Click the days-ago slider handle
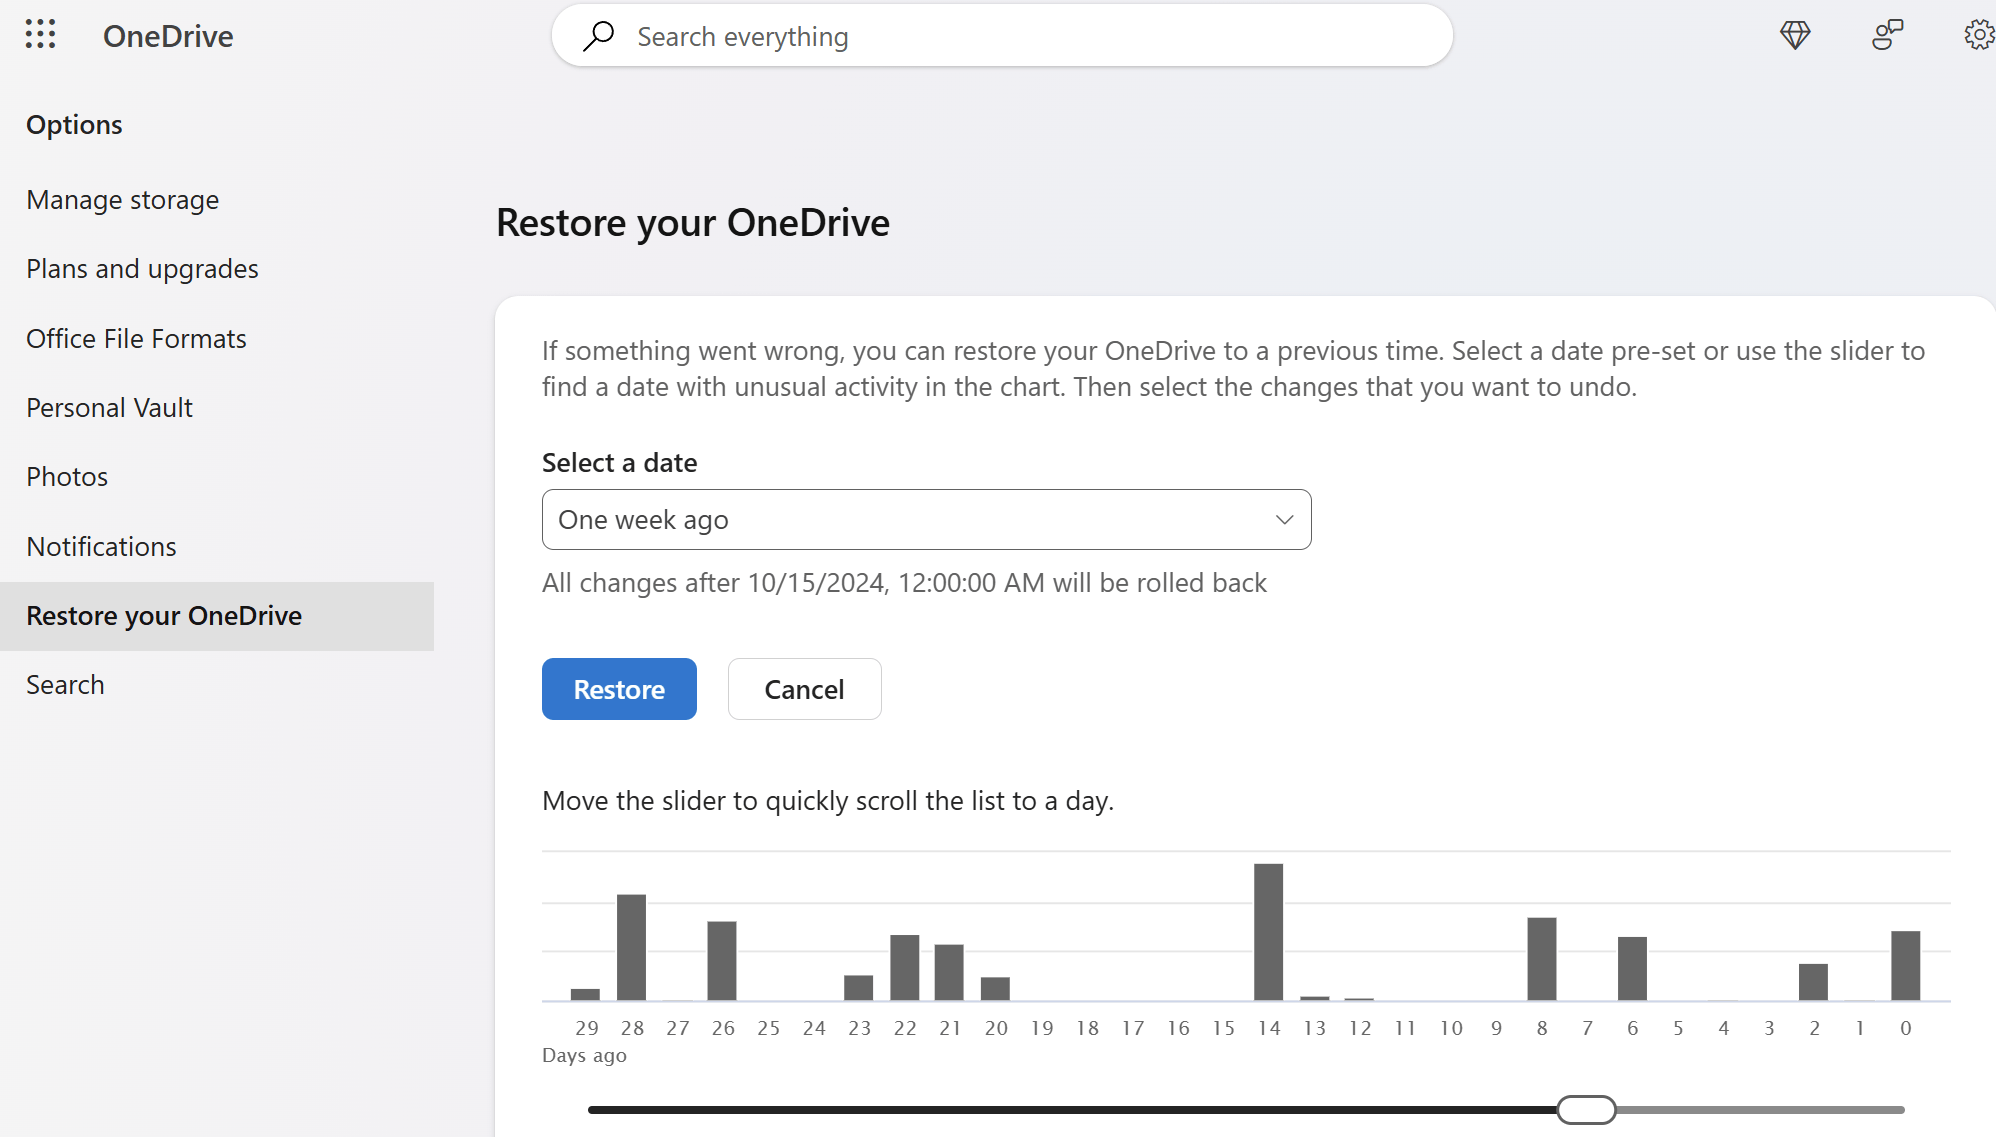The width and height of the screenshot is (1996, 1137). [x=1586, y=1109]
